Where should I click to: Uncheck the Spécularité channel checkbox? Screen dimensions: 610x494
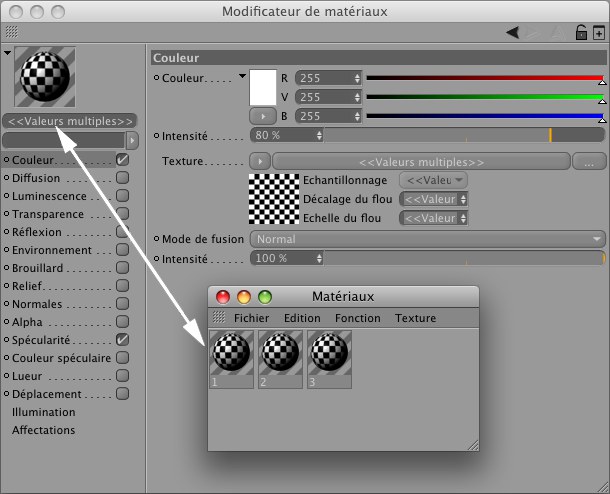122,340
